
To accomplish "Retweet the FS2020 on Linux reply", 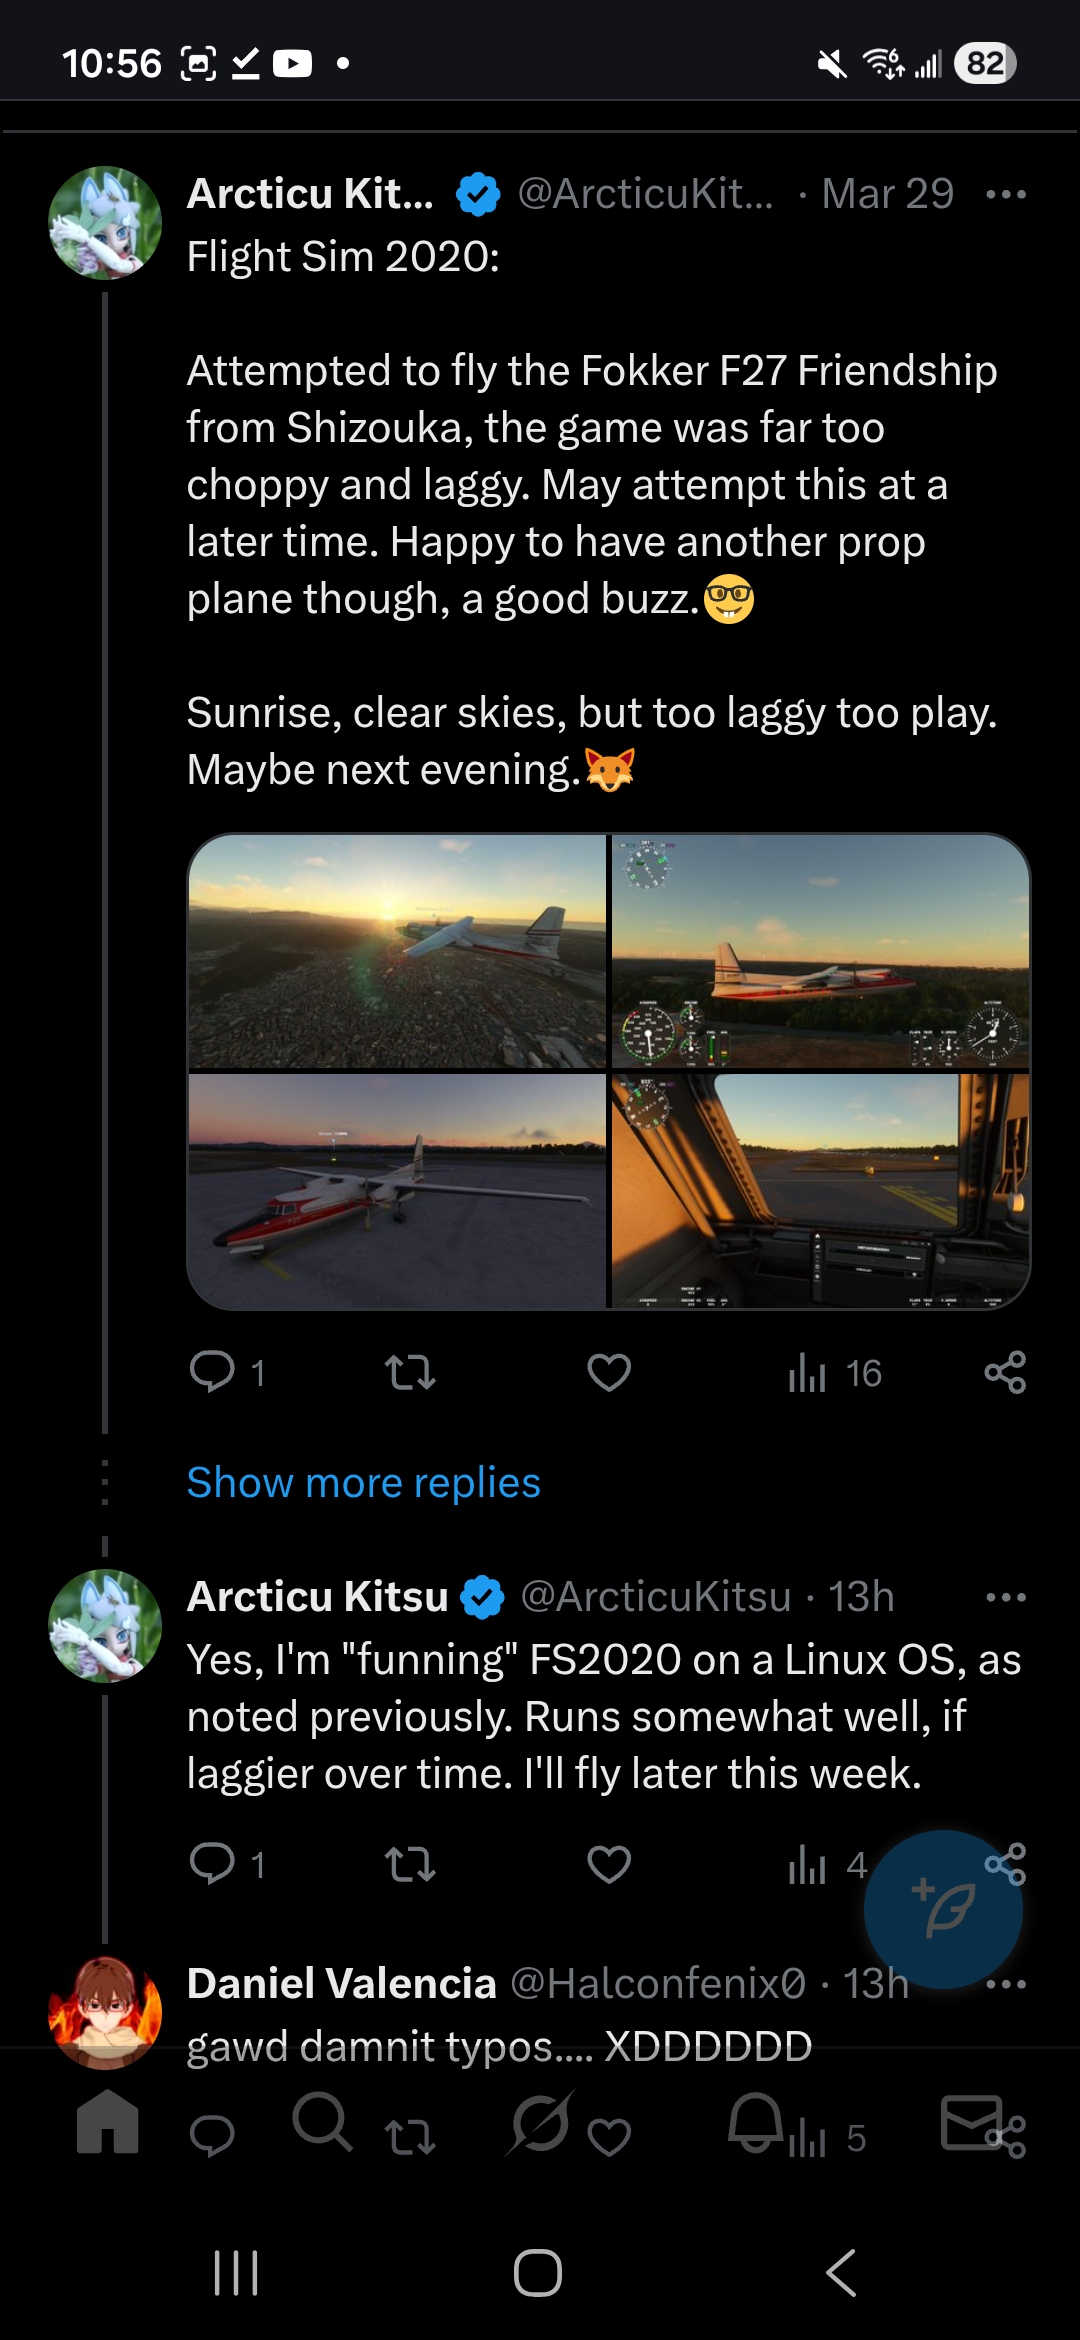I will (x=410, y=1864).
